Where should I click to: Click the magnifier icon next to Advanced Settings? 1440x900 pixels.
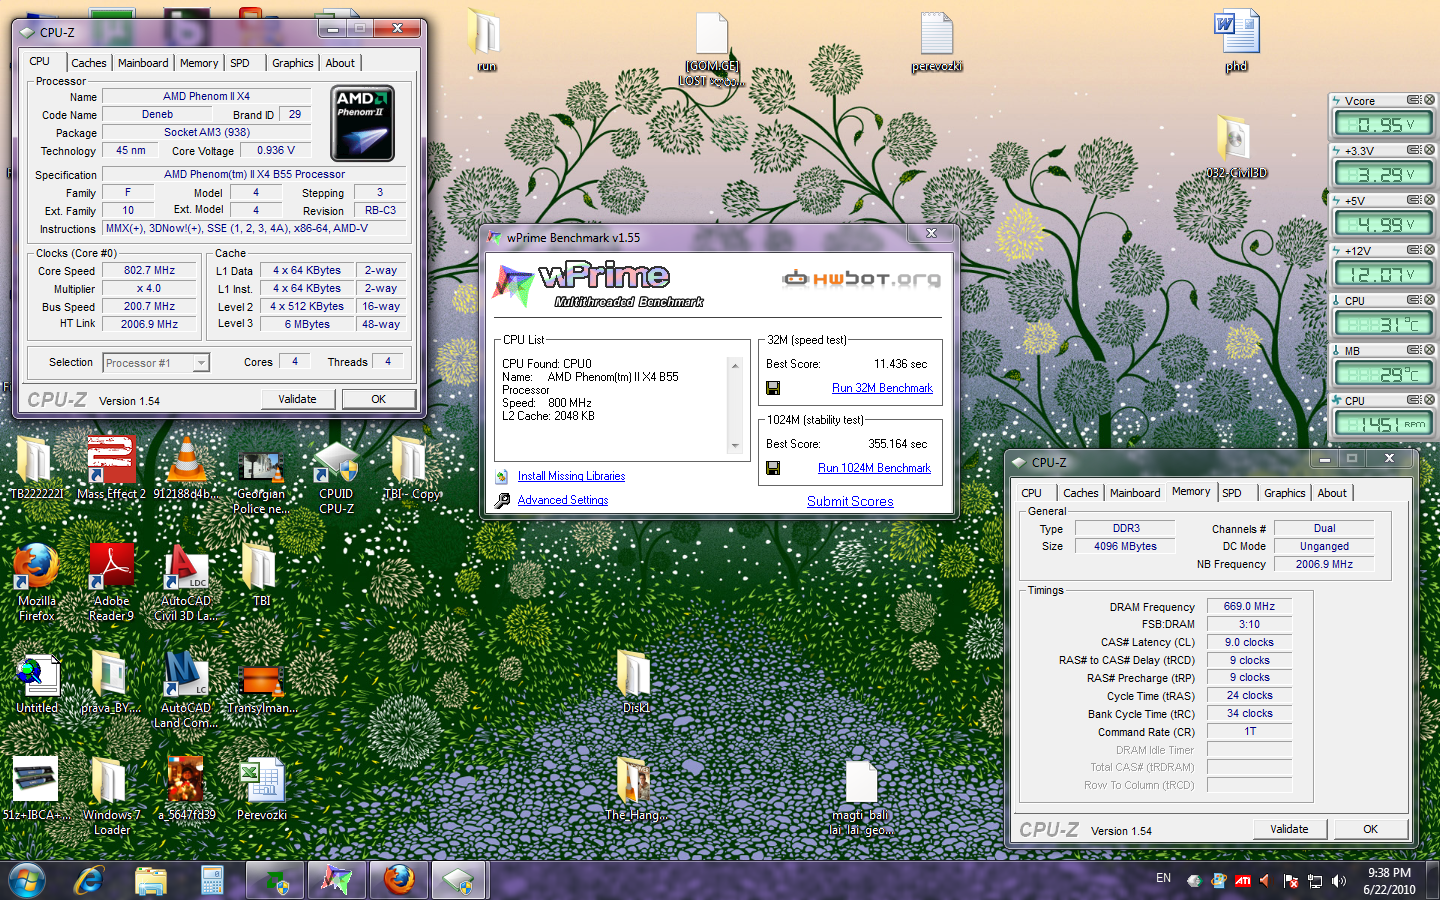point(502,500)
